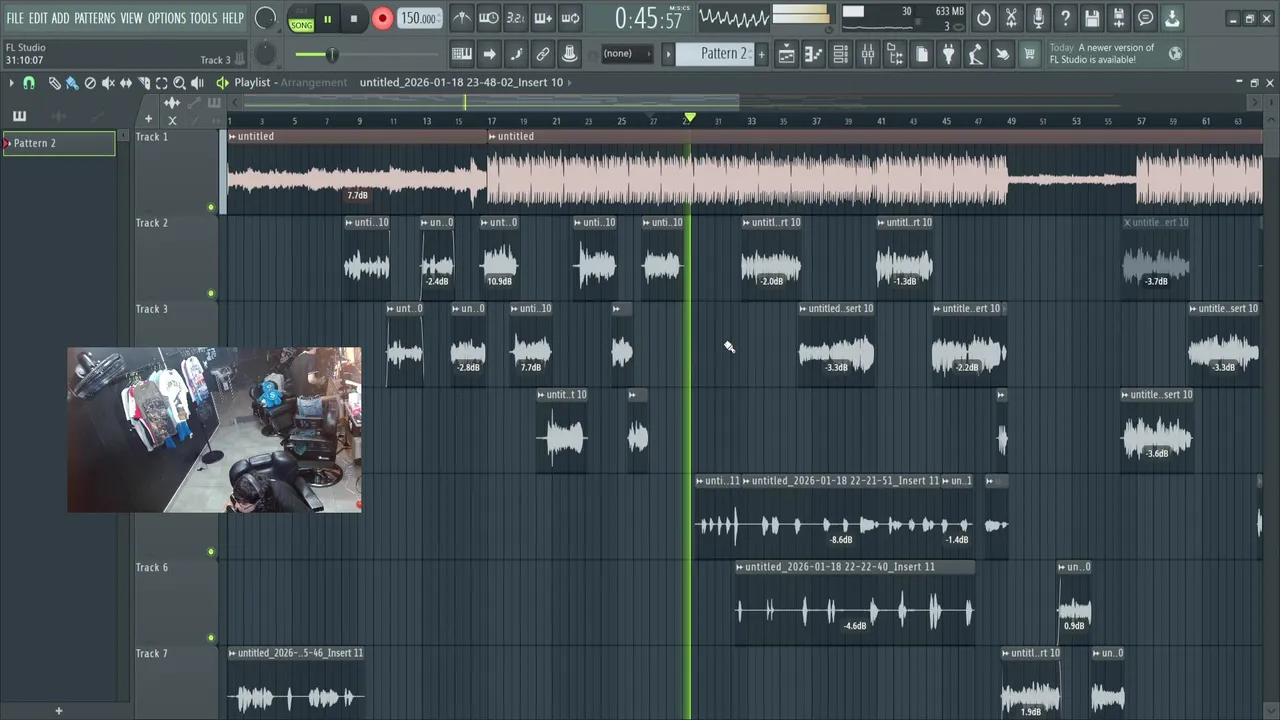1280x720 pixels.
Task: Open the OPTIONS menu
Action: [x=167, y=18]
